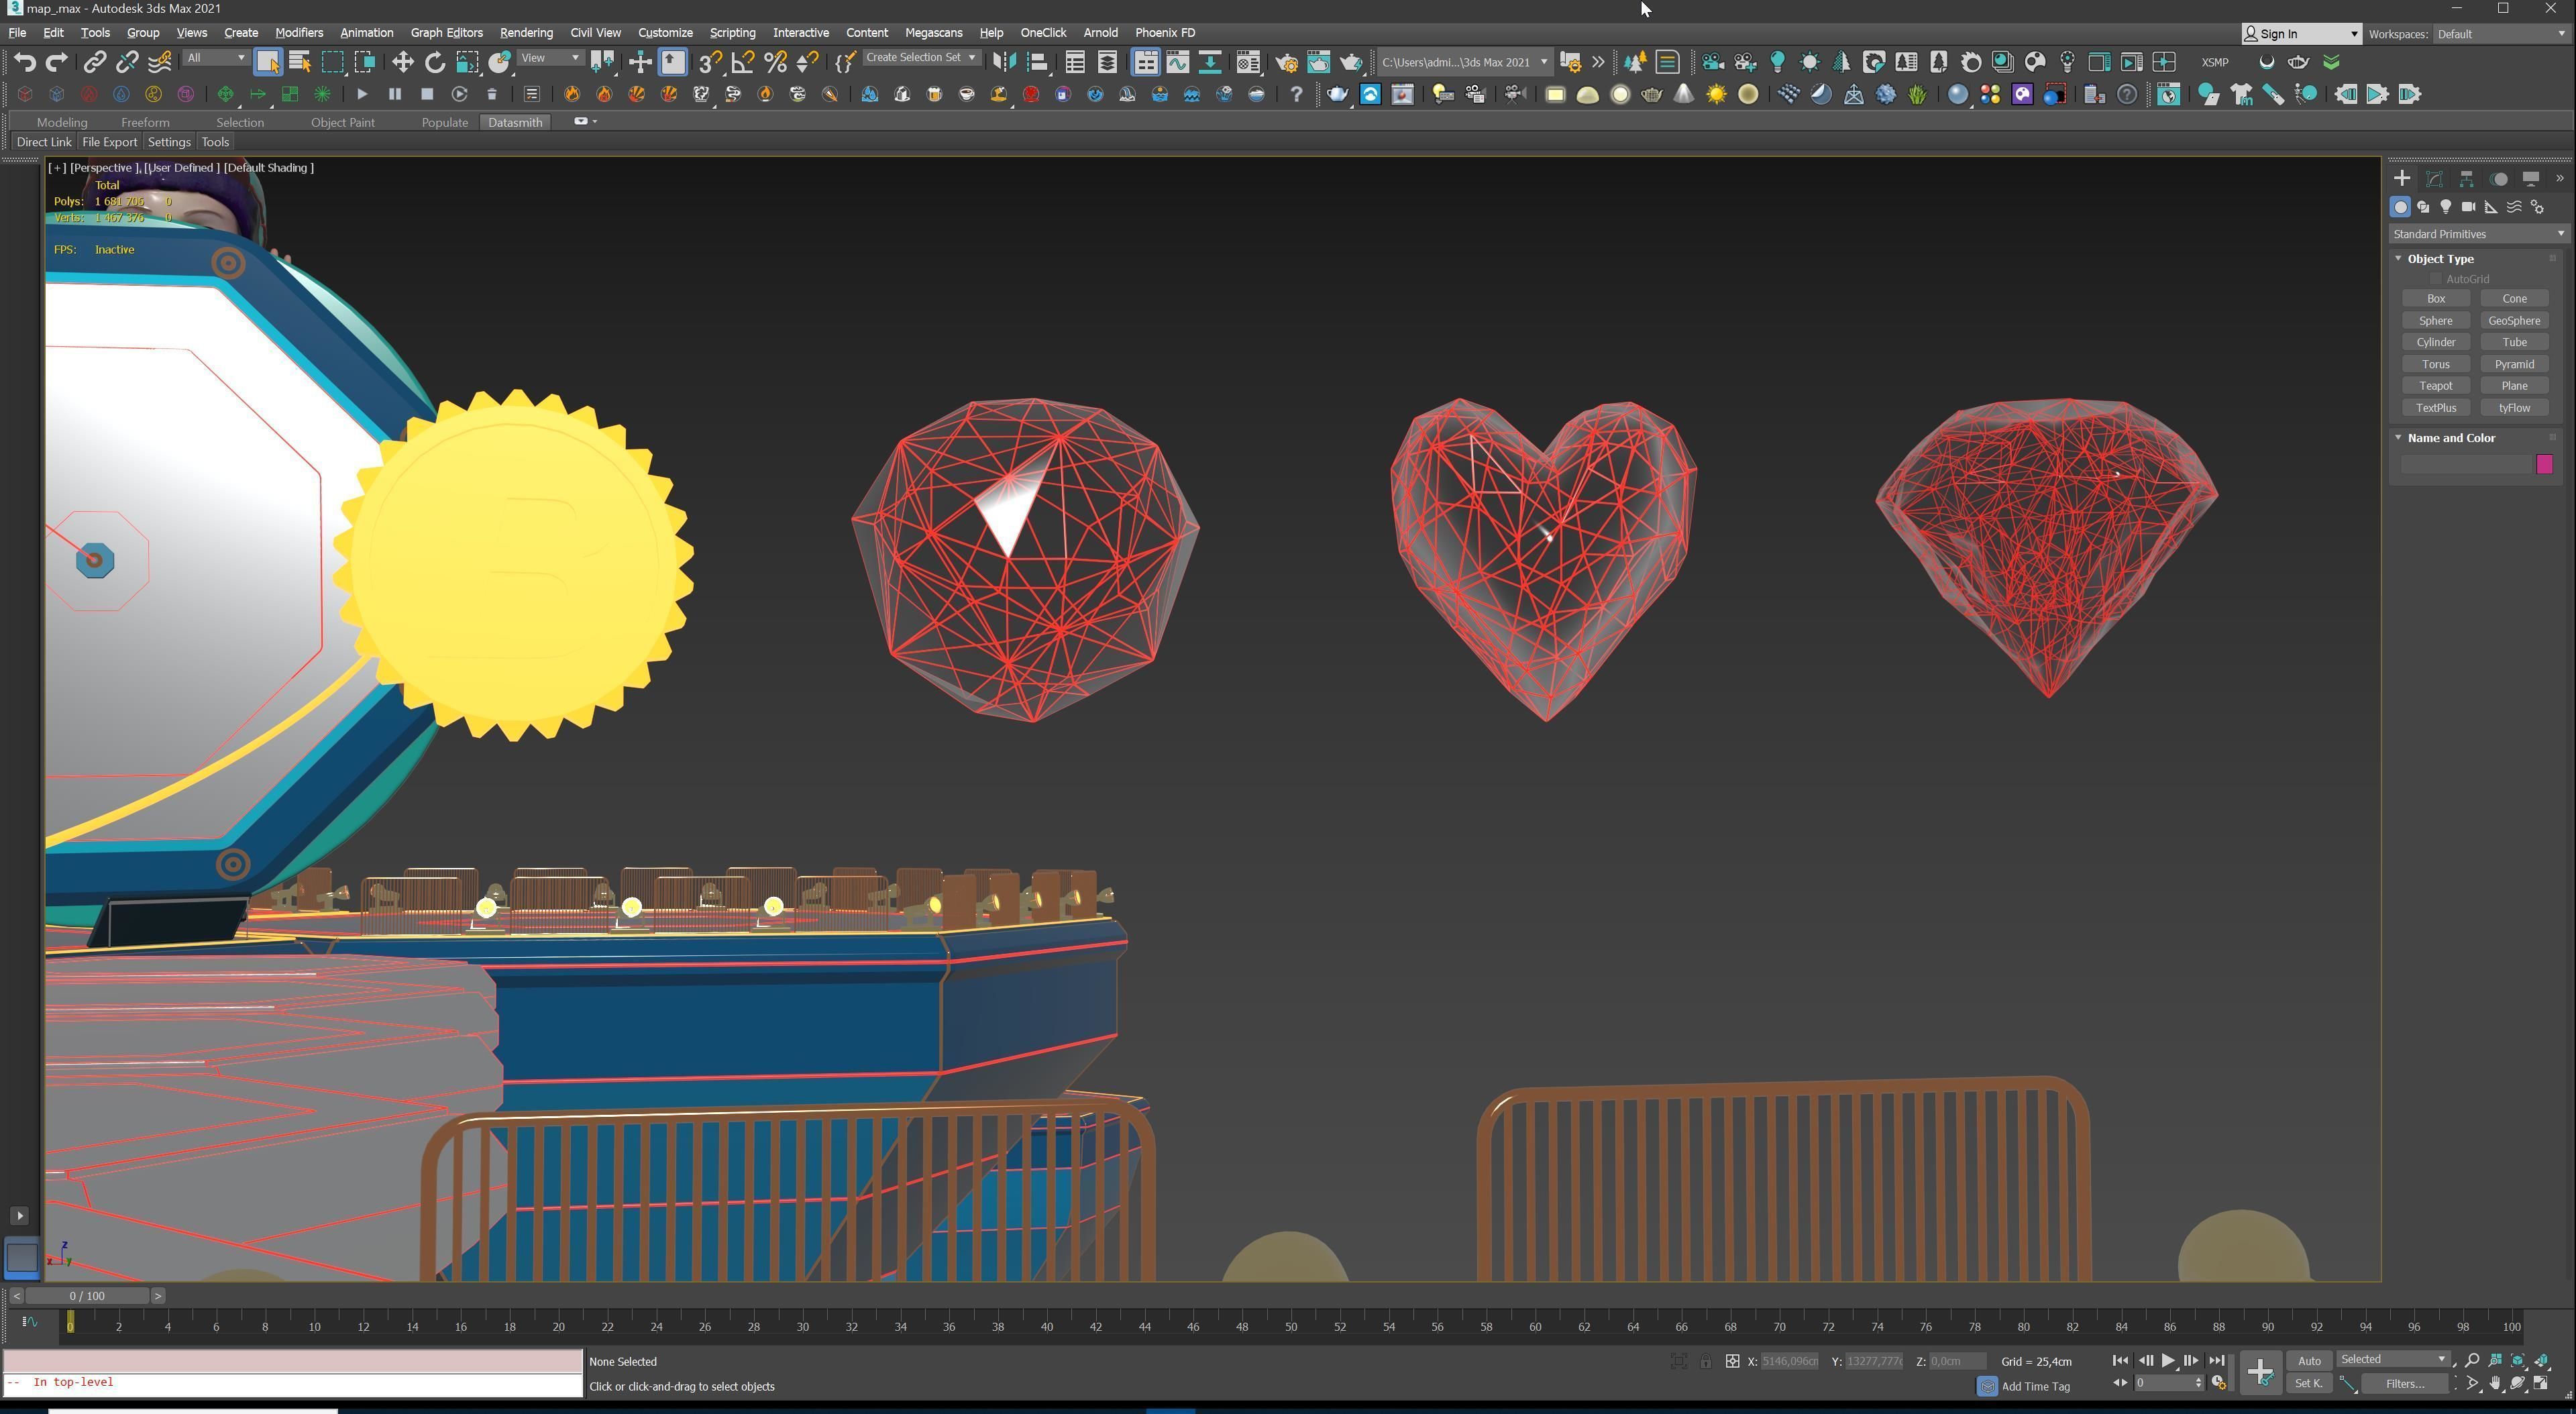The image size is (2576, 1414).
Task: Click the X coordinate field
Action: [1789, 1361]
